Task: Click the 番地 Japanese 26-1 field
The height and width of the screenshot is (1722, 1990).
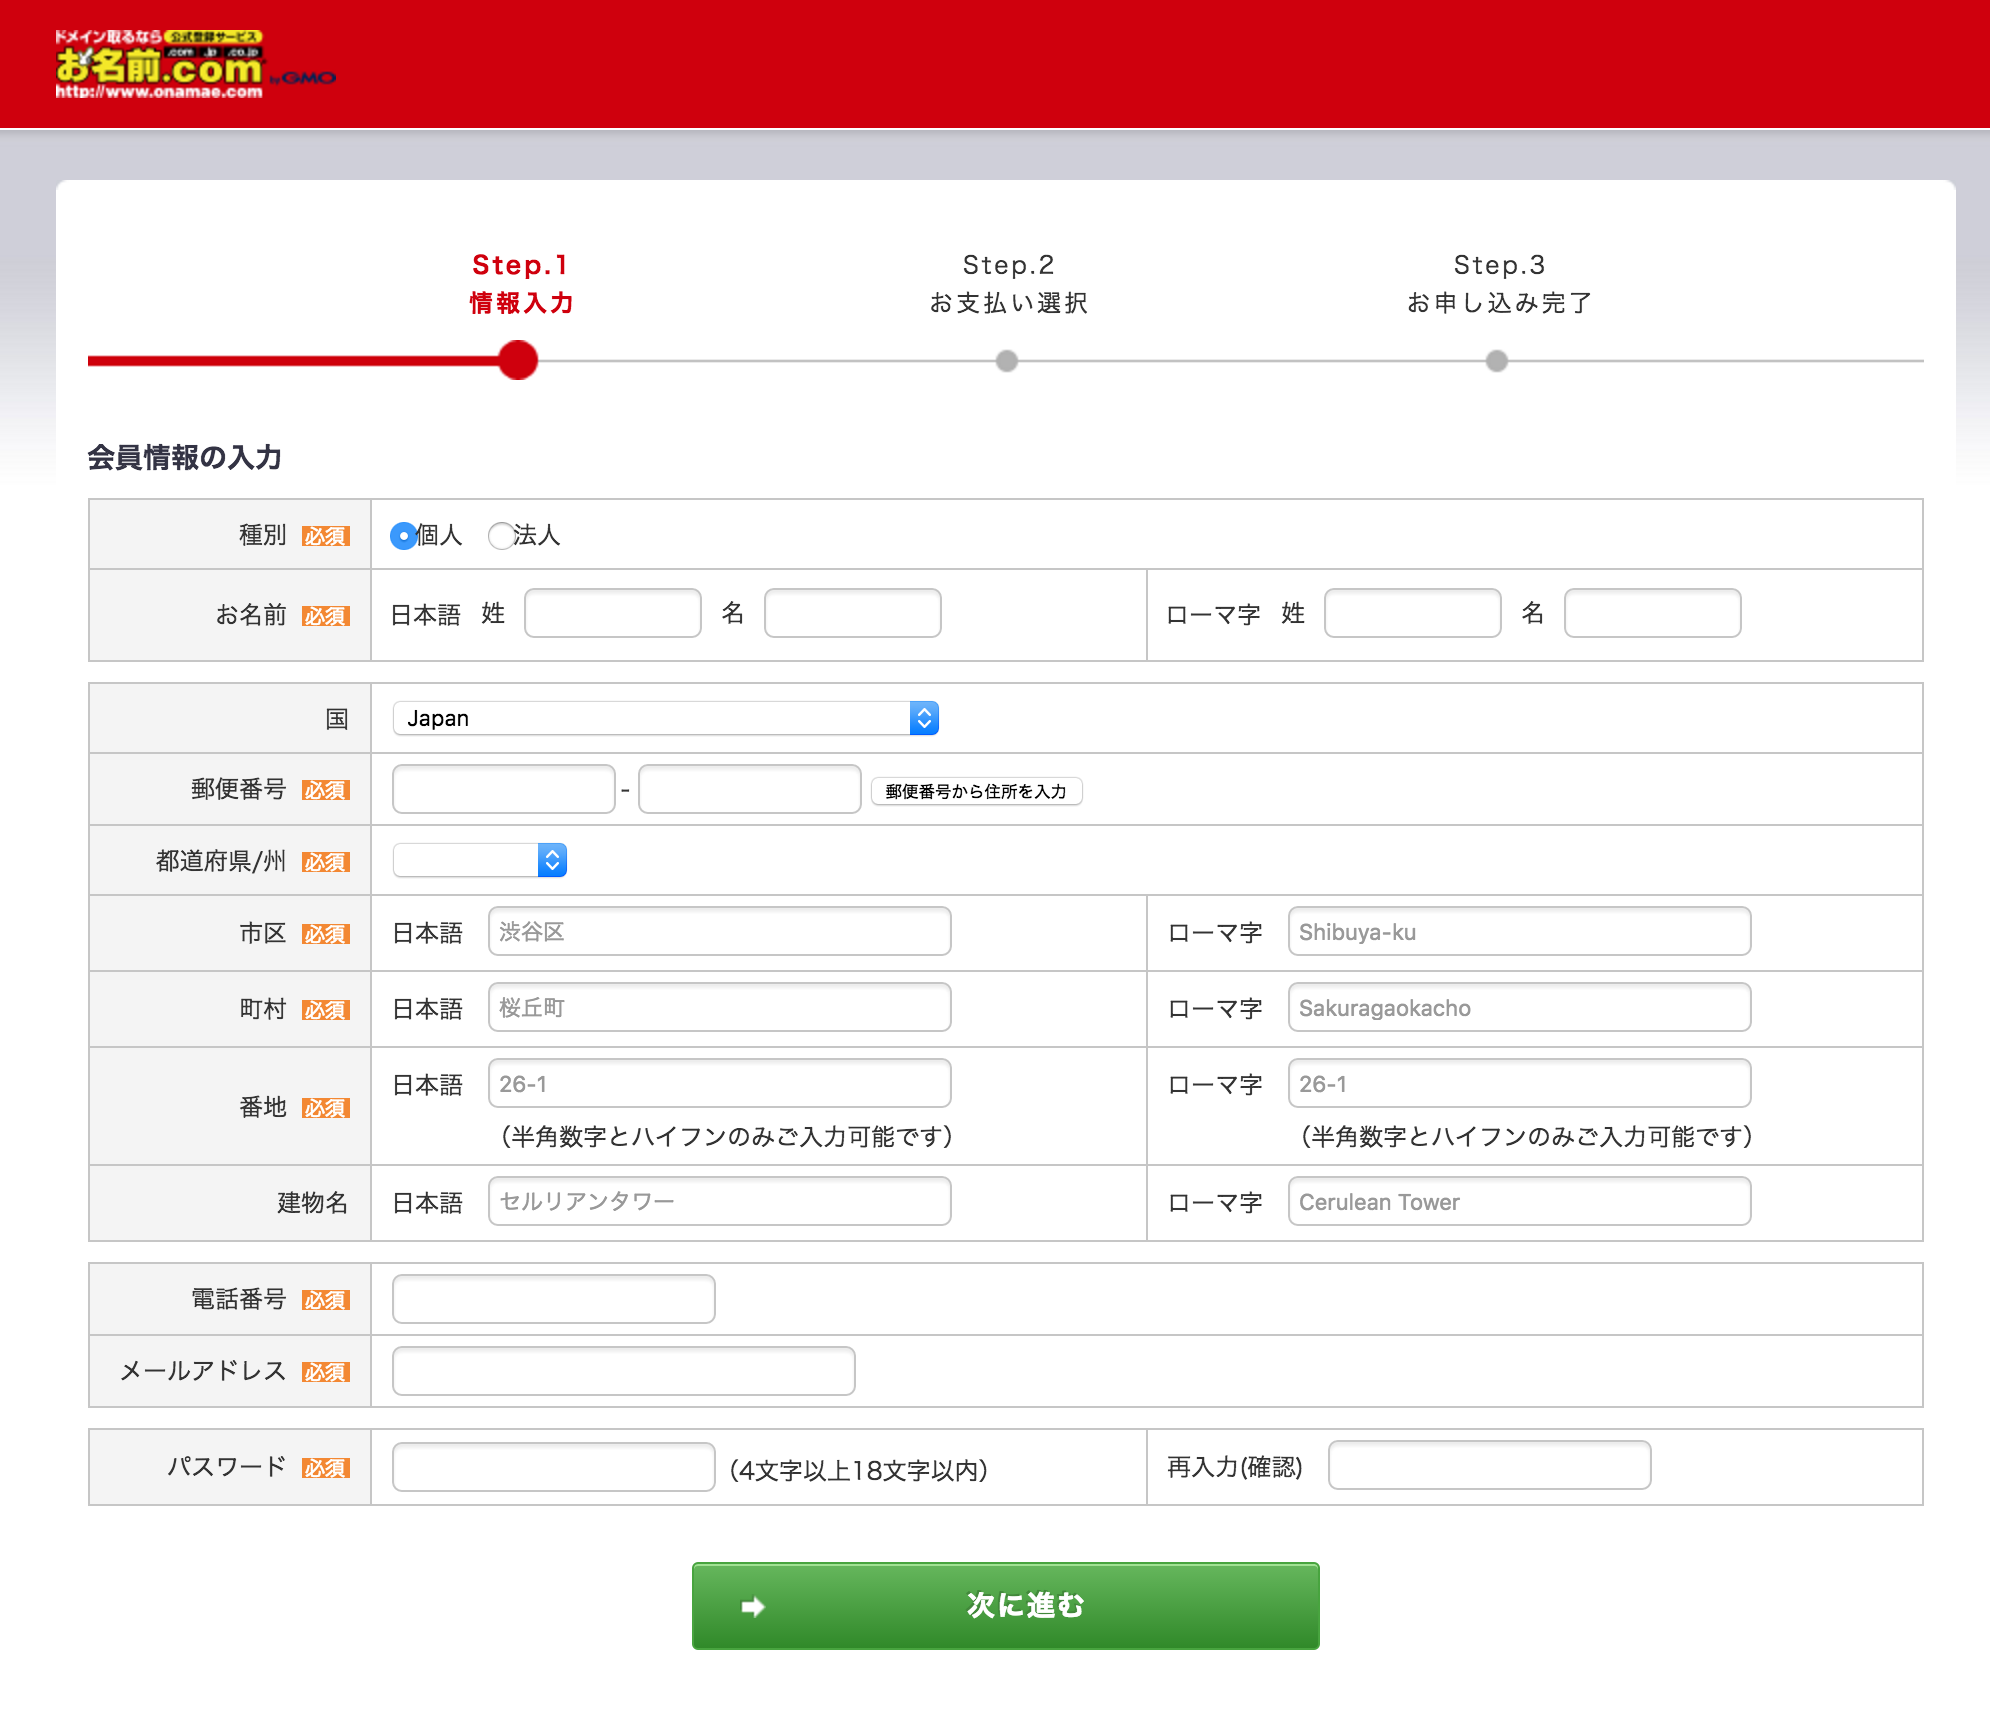Action: point(720,1083)
